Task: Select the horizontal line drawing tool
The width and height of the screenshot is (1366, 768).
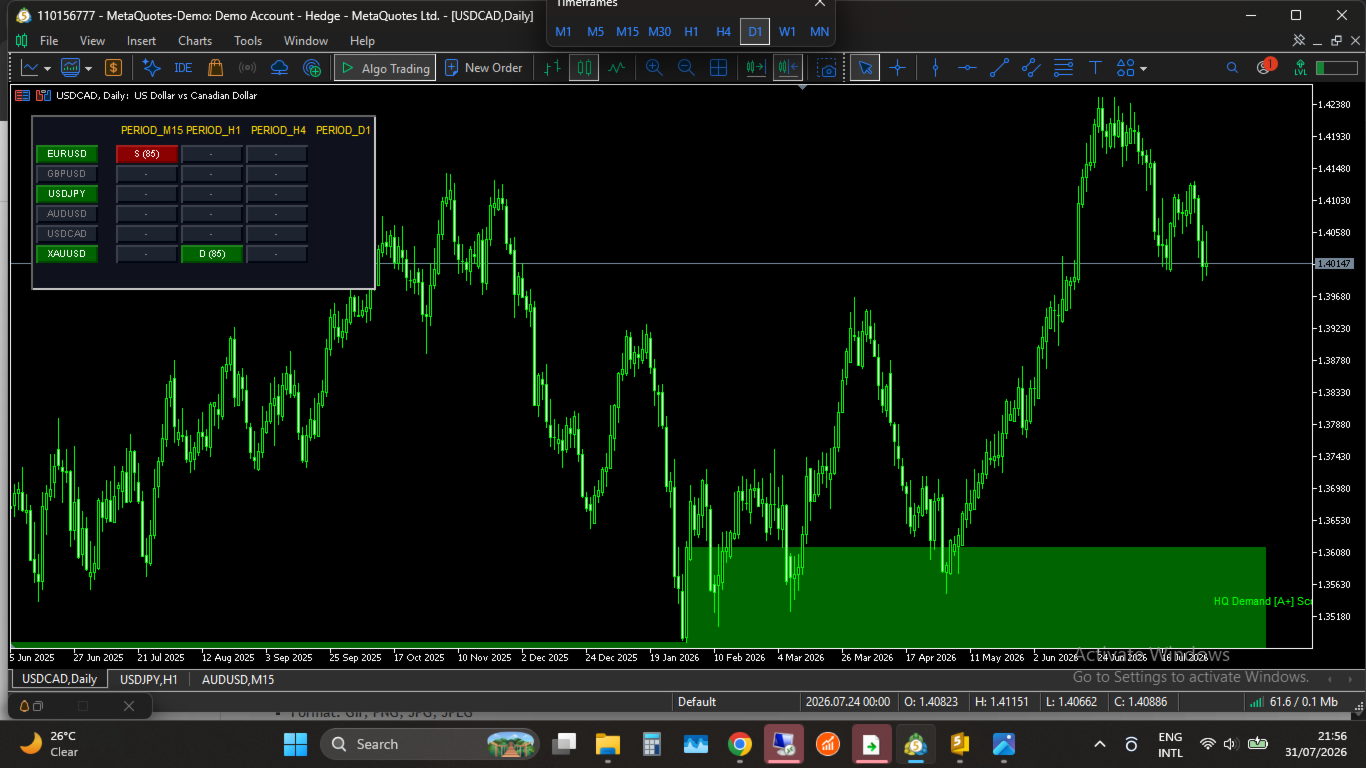Action: coord(967,68)
